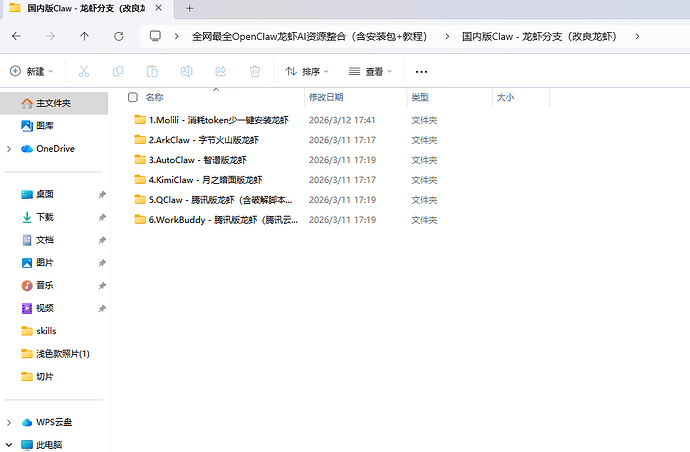Select folder 4.KimiClaw
This screenshot has width=690, height=452.
[206, 180]
